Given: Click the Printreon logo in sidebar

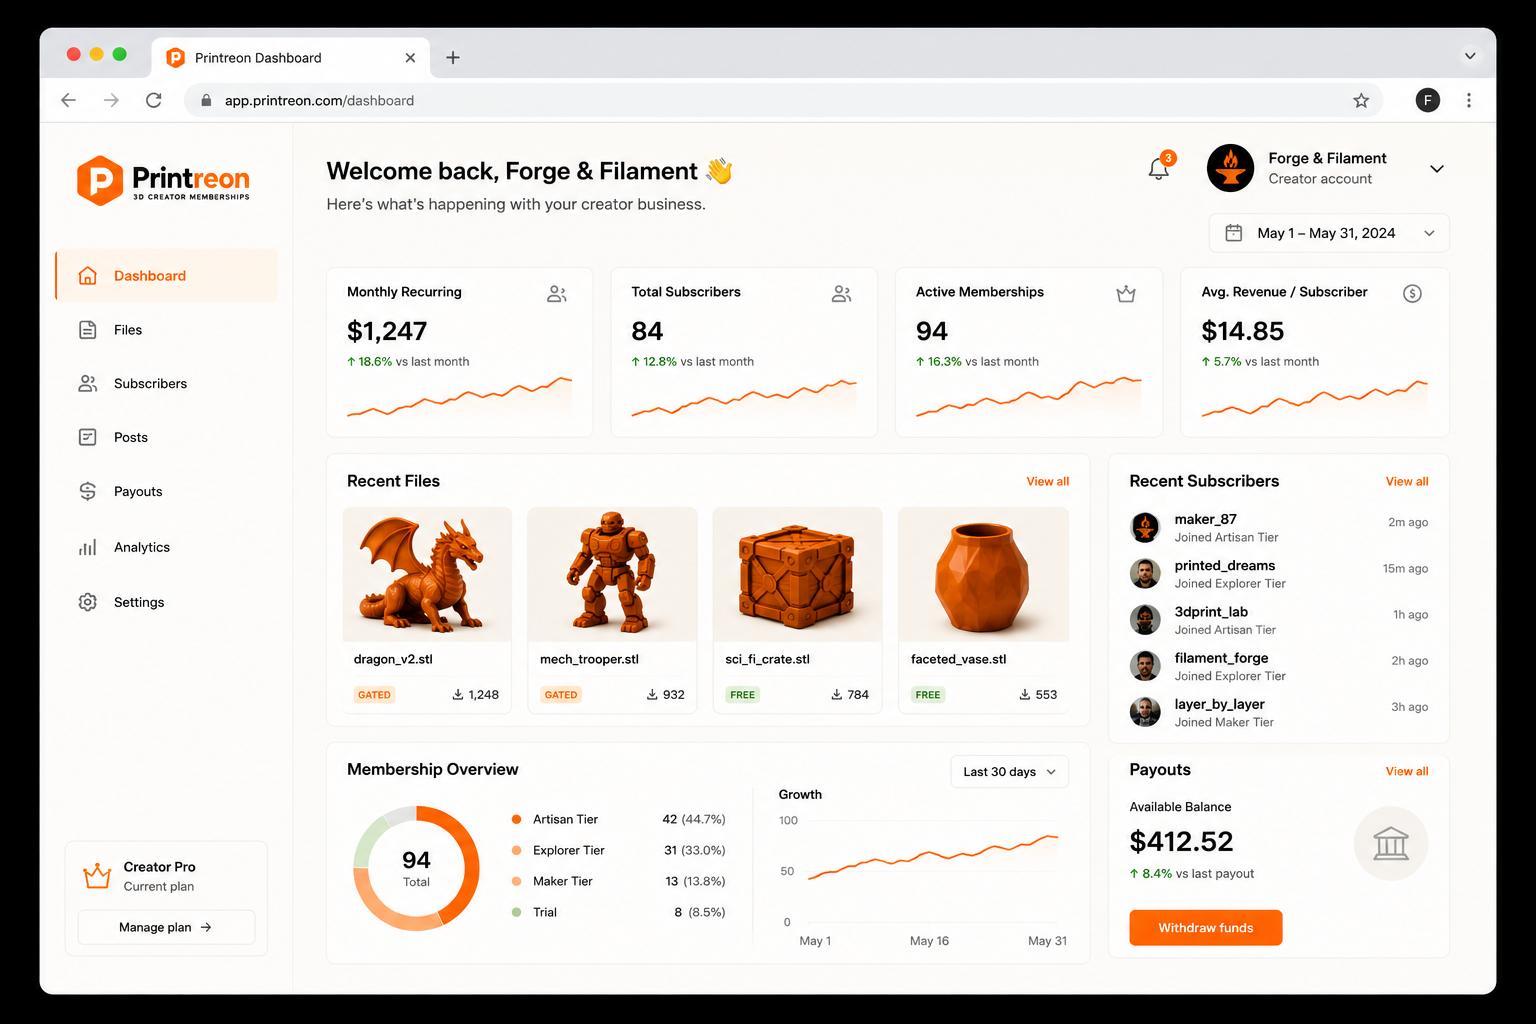Looking at the screenshot, I should coord(164,180).
